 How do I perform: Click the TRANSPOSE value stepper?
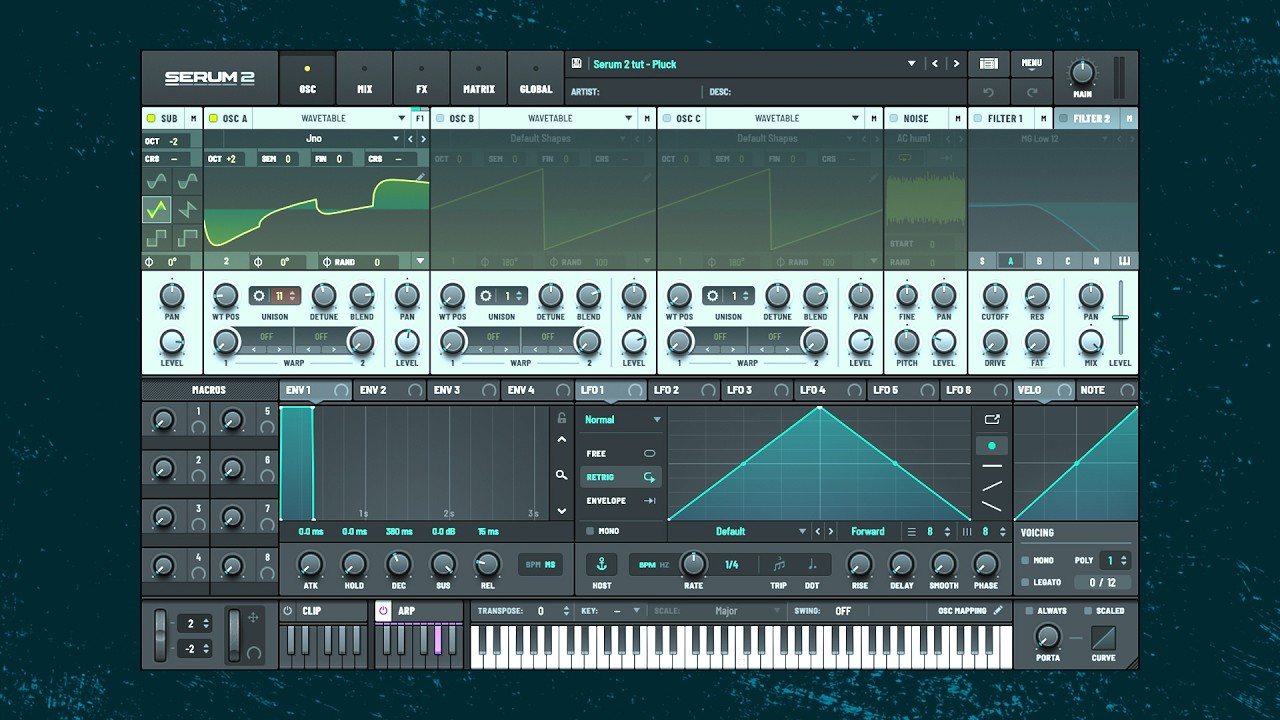coord(567,610)
